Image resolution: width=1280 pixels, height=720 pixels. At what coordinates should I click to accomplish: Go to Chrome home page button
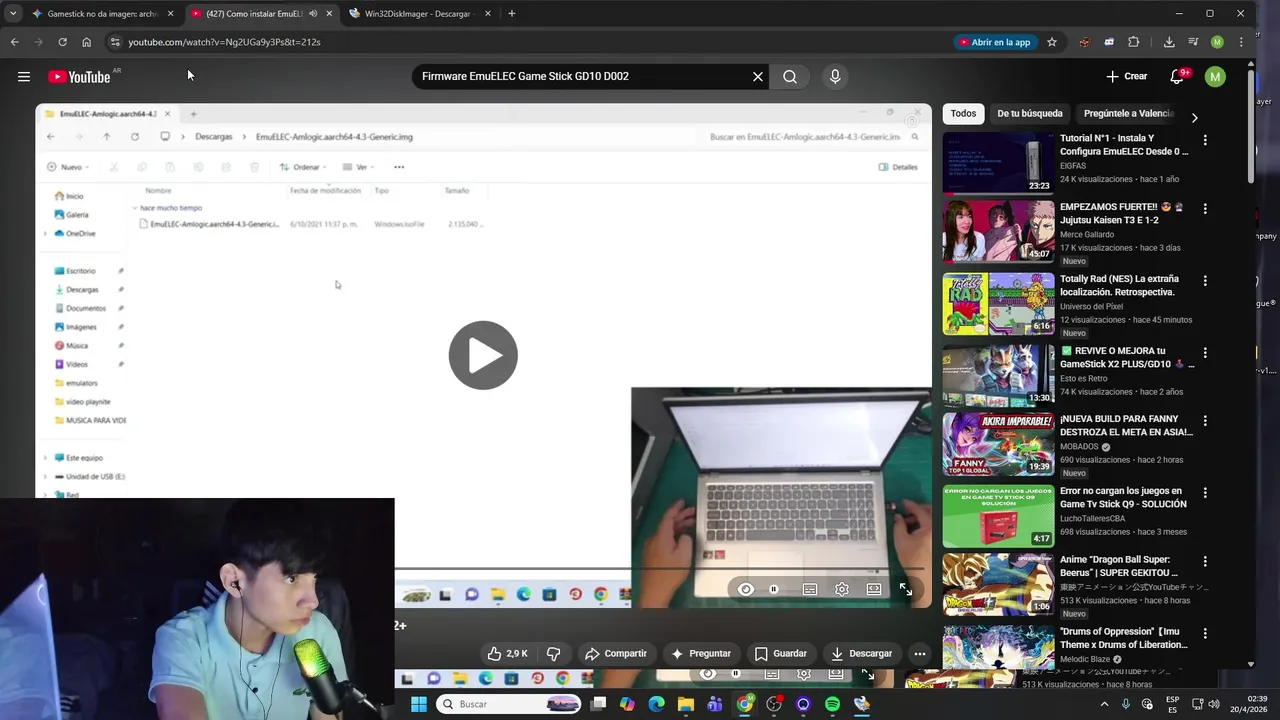pos(86,42)
